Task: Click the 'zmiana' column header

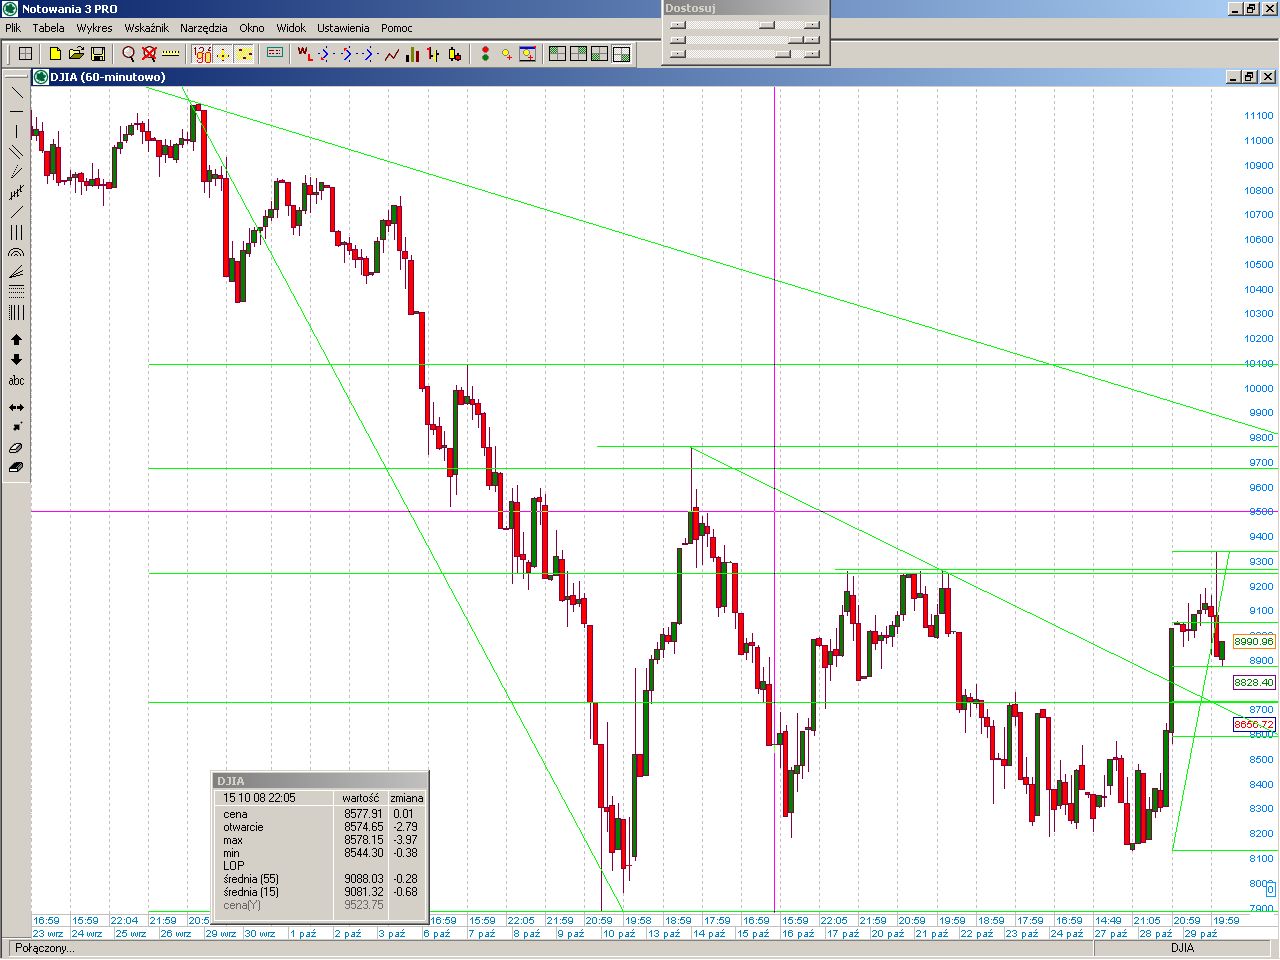Action: click(x=407, y=798)
